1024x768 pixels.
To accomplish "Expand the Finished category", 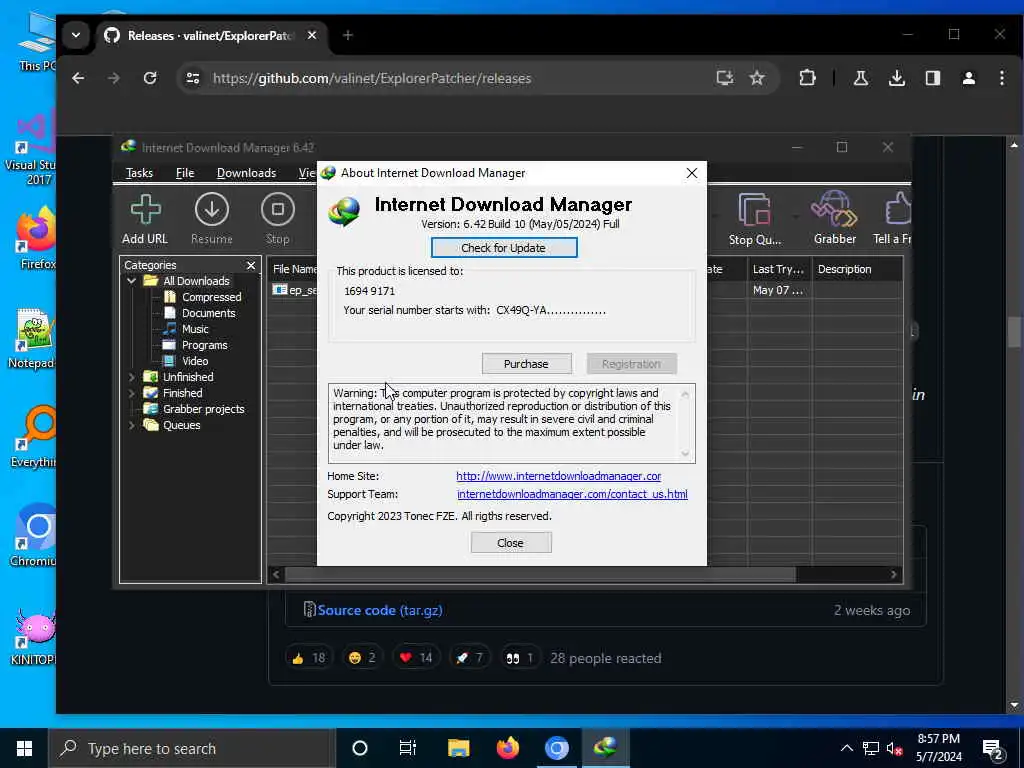I will [131, 393].
